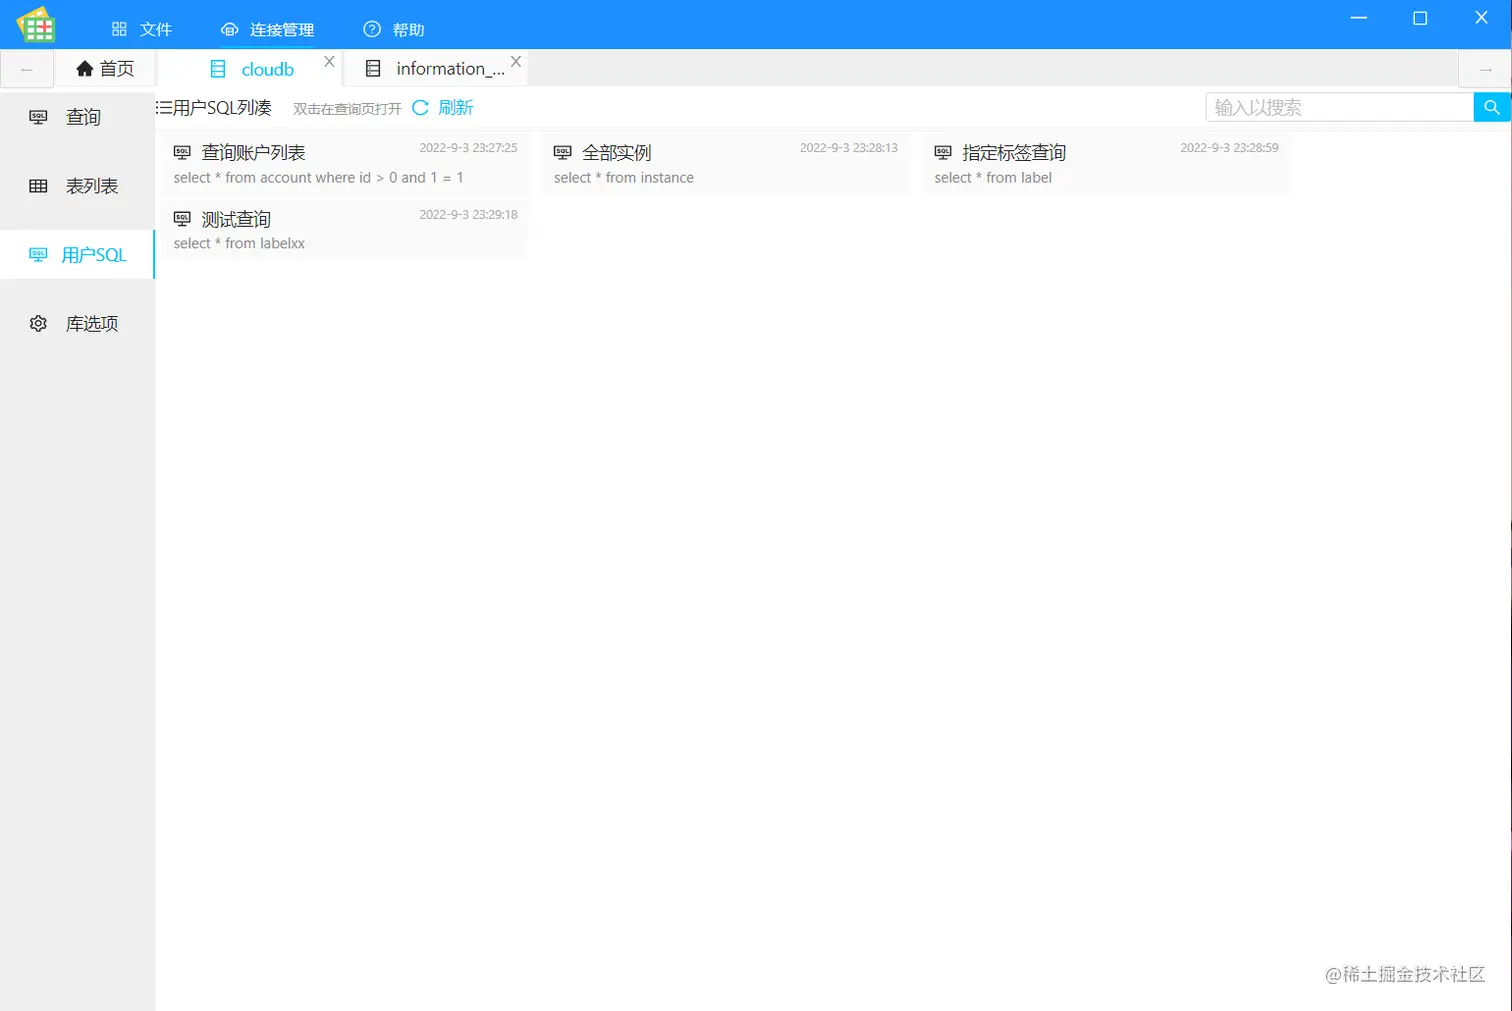Click timestamp 2022-9-3 23:28:59
1512x1011 pixels.
(x=1229, y=147)
